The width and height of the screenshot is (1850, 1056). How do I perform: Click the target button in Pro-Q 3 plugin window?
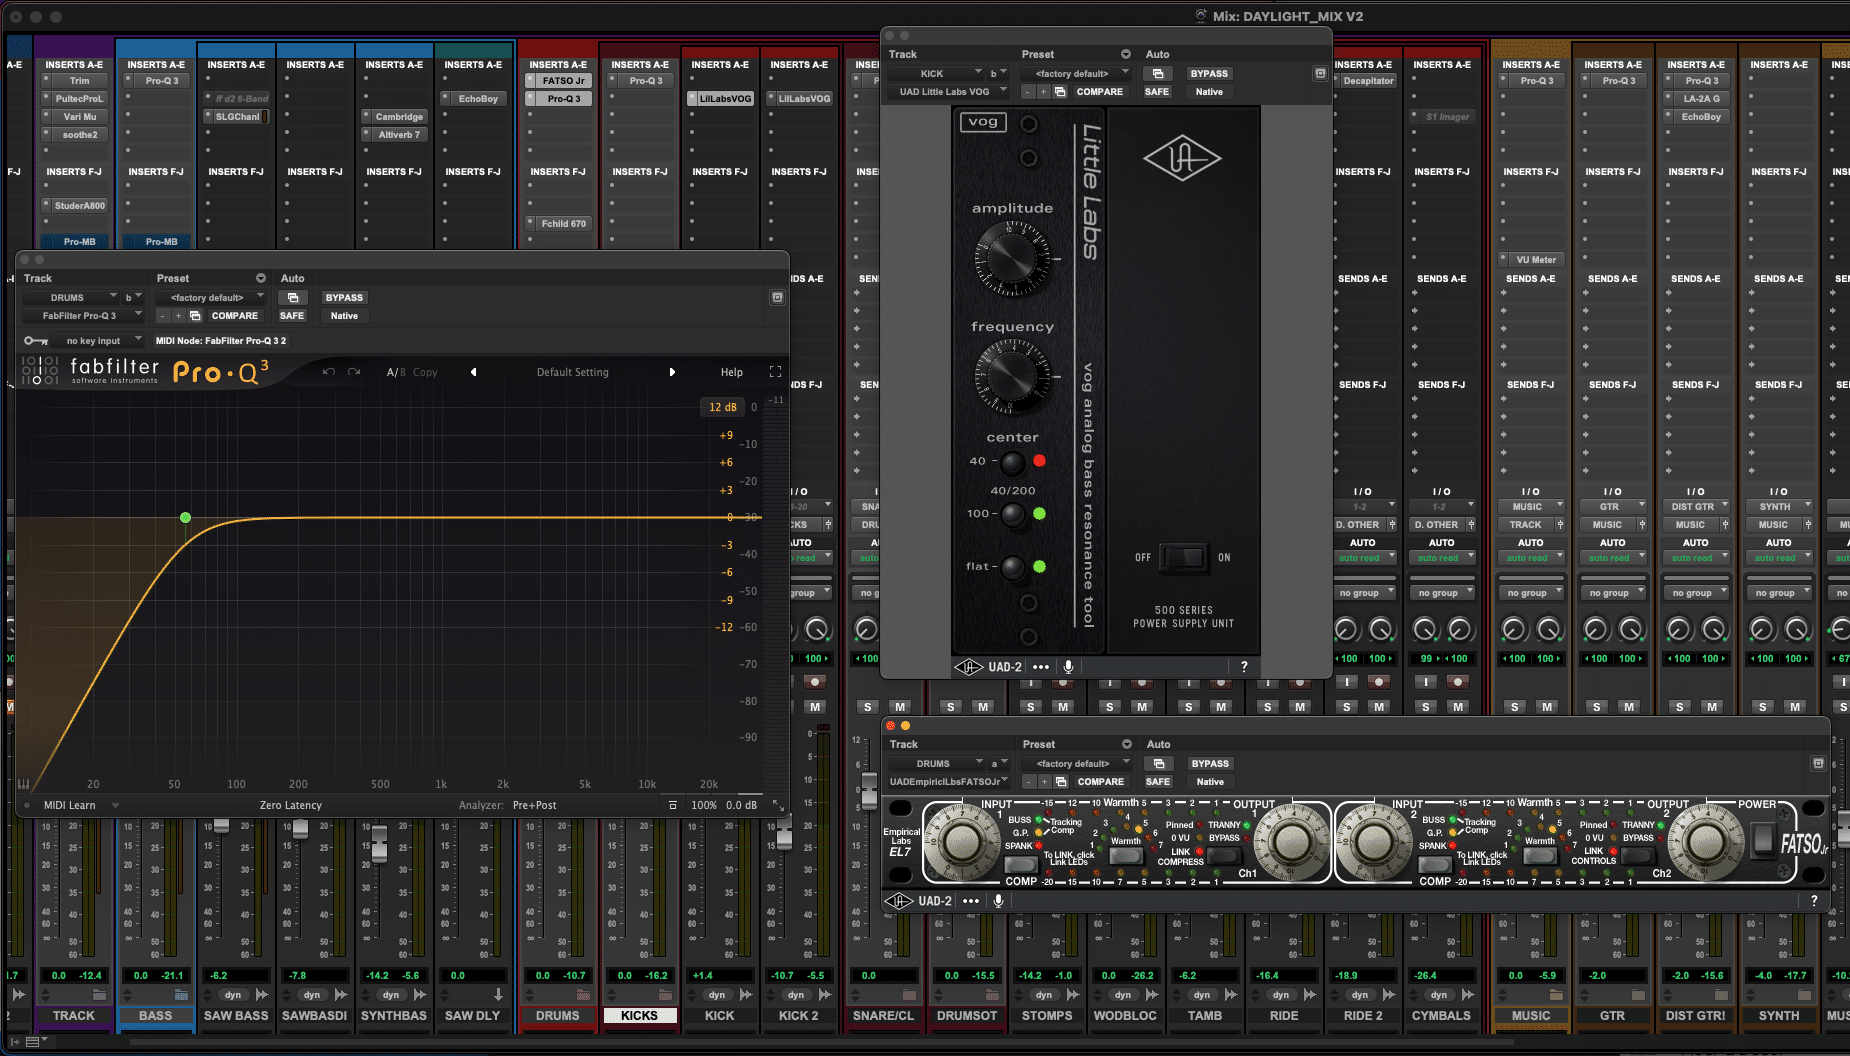coord(777,298)
